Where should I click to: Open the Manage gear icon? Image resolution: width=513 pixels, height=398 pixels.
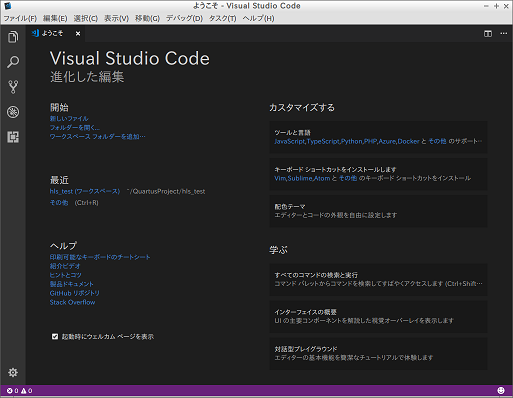pyautogui.click(x=13, y=372)
